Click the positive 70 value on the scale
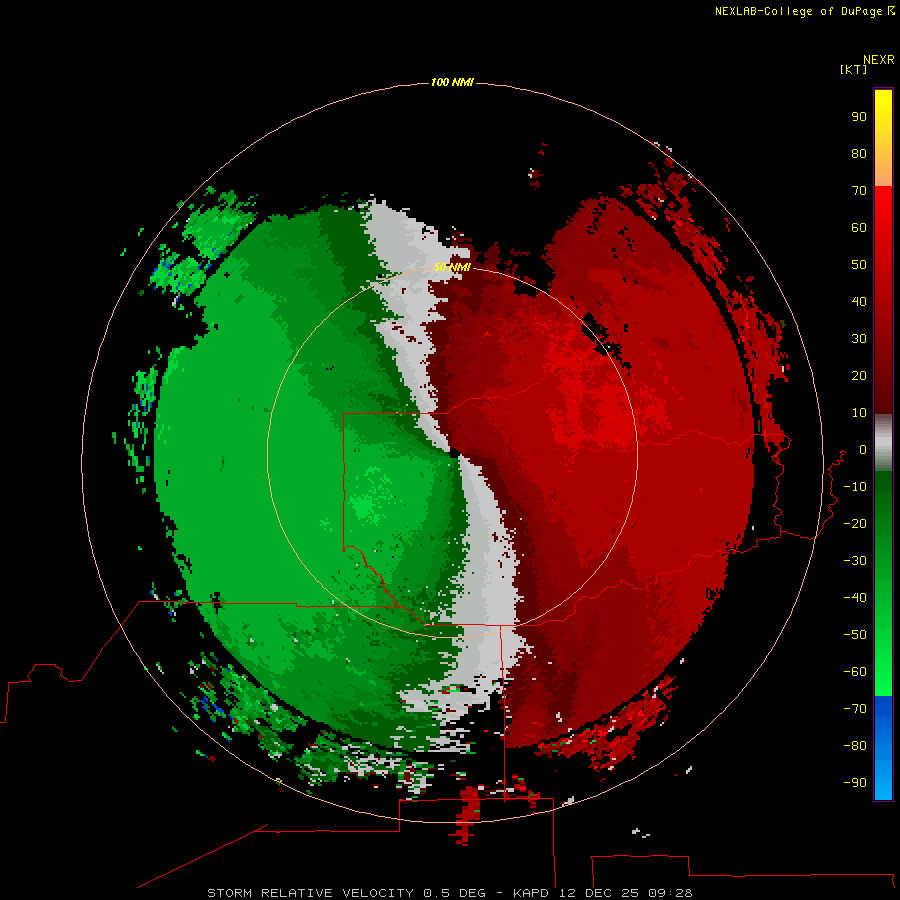 [x=859, y=191]
